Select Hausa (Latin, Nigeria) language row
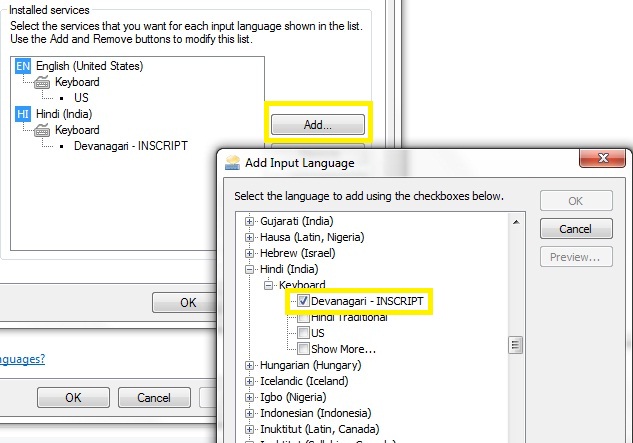The width and height of the screenshot is (633, 443). [312, 237]
